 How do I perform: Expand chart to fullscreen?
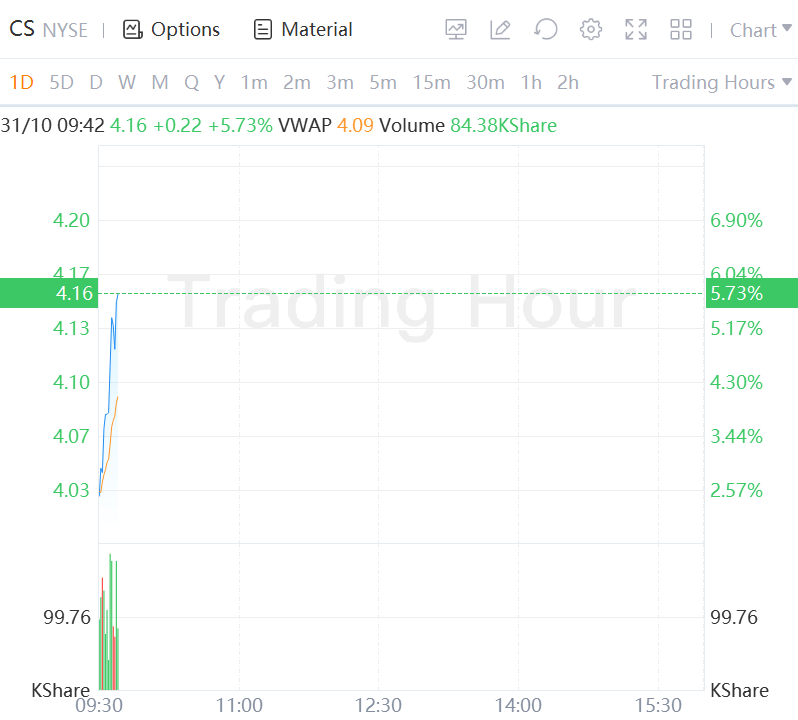tap(636, 30)
